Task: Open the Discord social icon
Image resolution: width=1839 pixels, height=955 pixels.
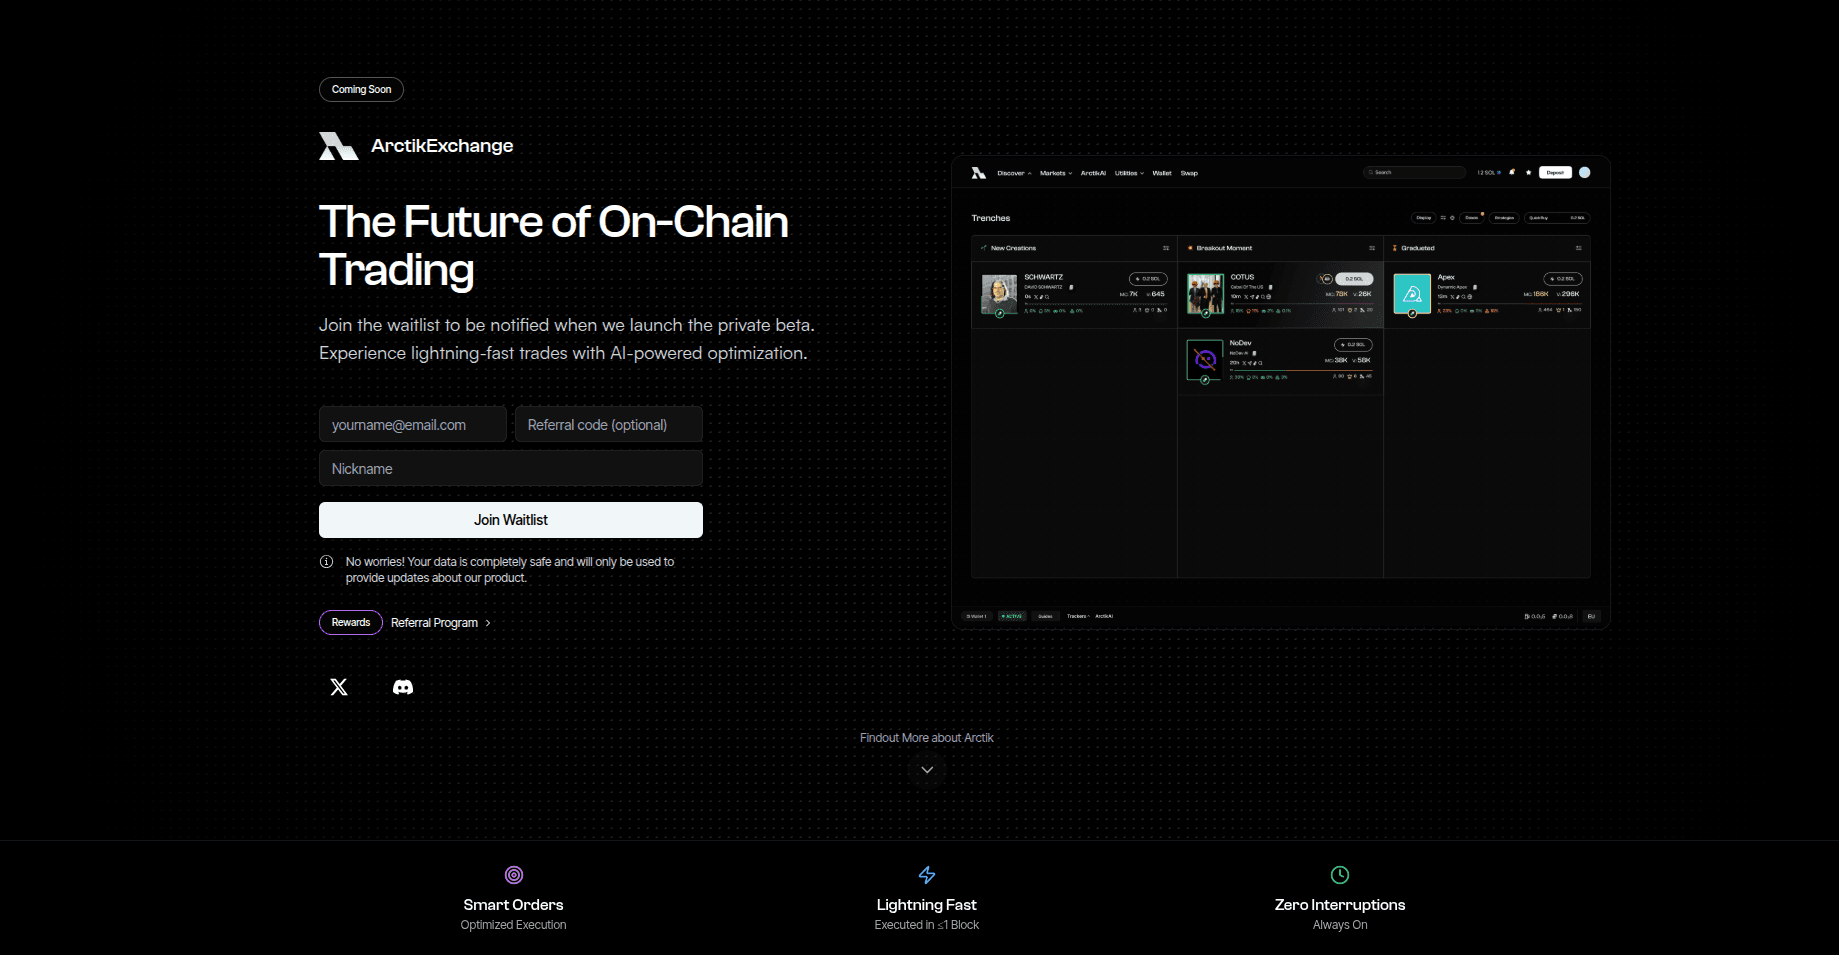Action: (403, 687)
